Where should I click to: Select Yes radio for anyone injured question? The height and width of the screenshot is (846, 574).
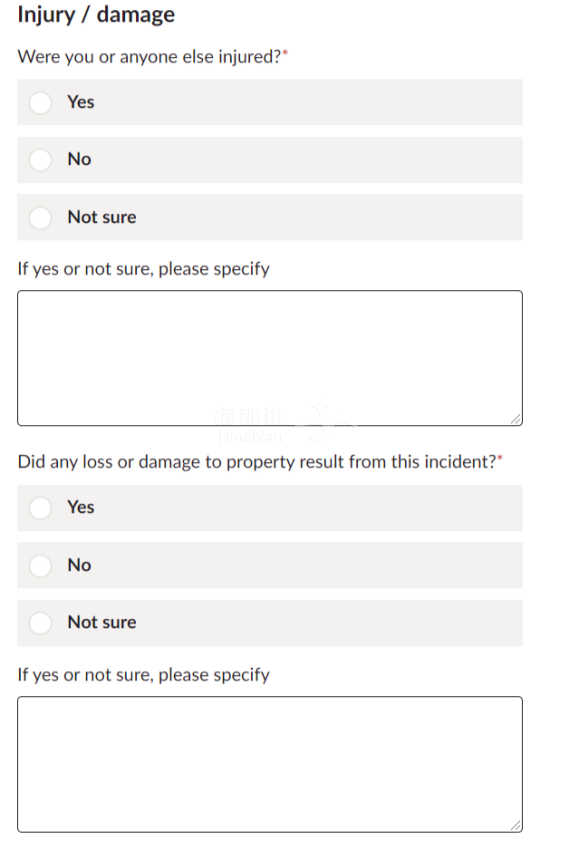pos(40,103)
